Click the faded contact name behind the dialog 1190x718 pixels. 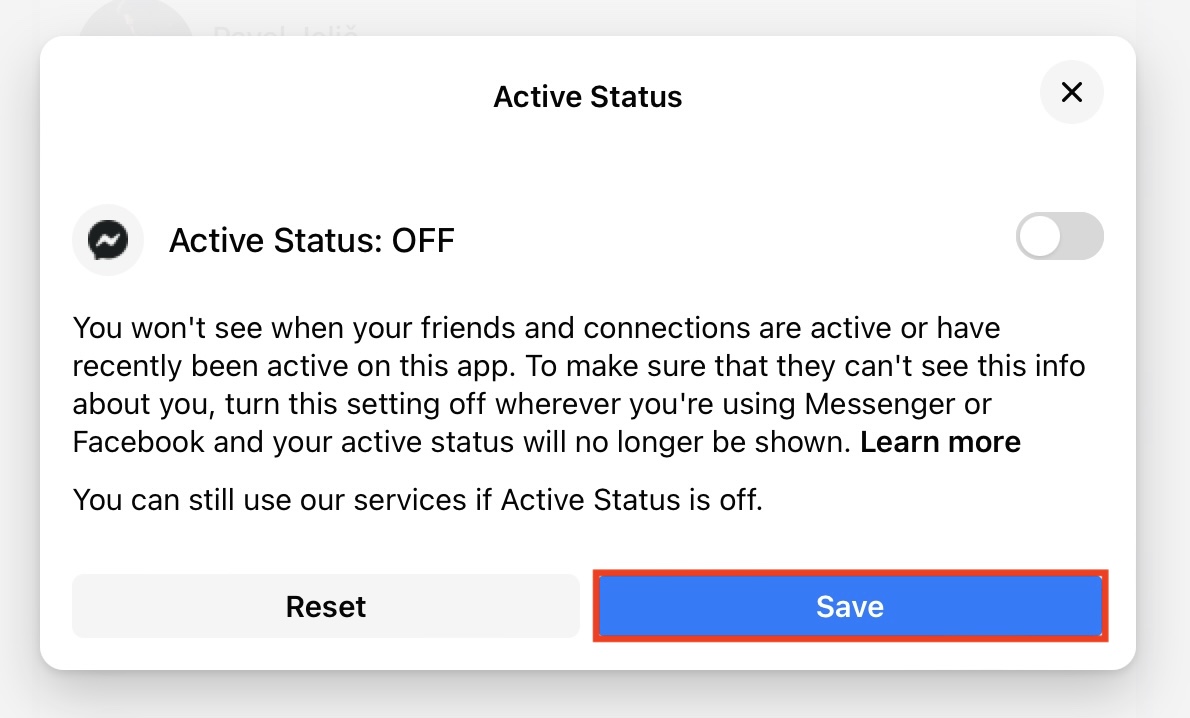[285, 32]
